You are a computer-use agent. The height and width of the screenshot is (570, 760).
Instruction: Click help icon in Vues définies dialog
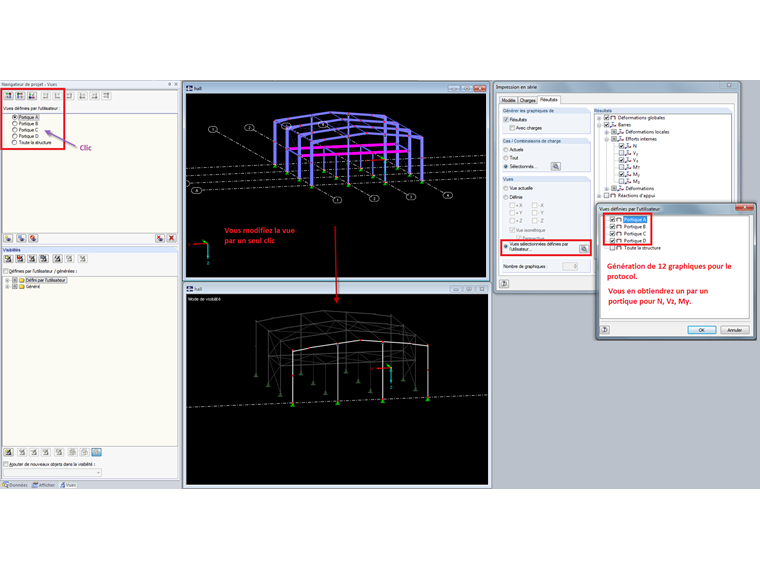pyautogui.click(x=605, y=330)
